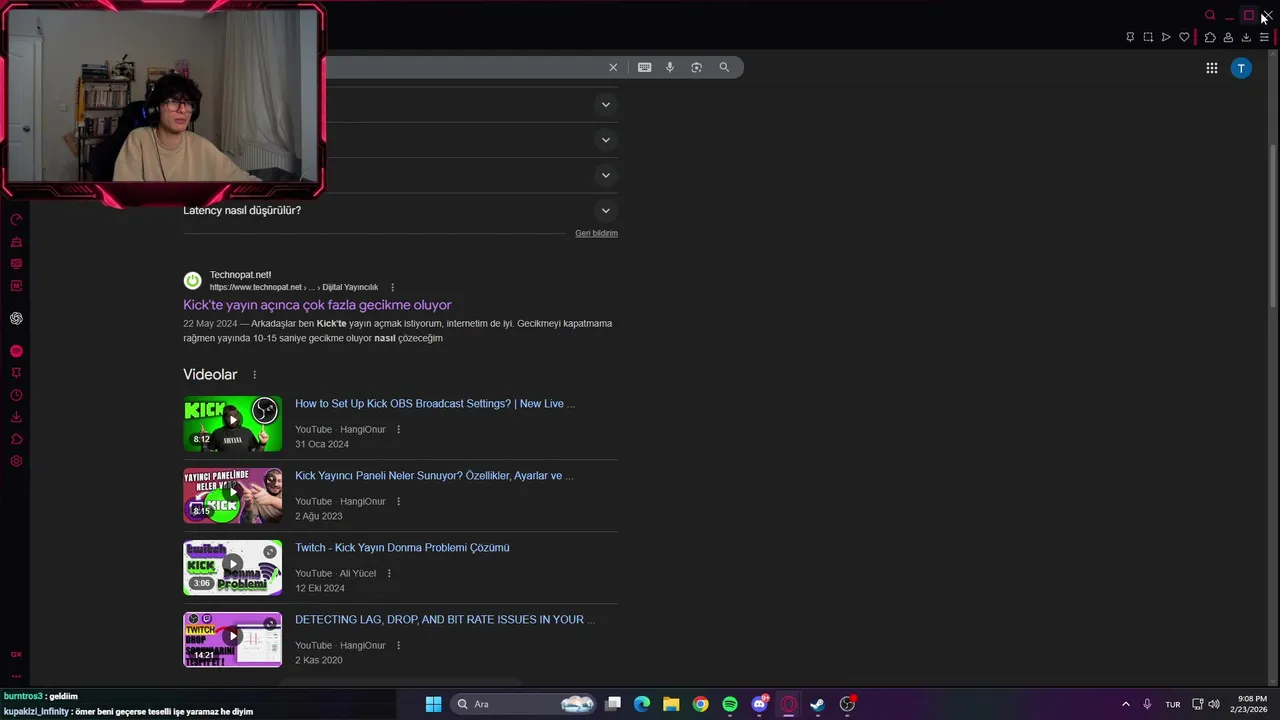Expand 'Latency nasıl düşürülür?' question
Screen dimensions: 1280x720
(400, 210)
